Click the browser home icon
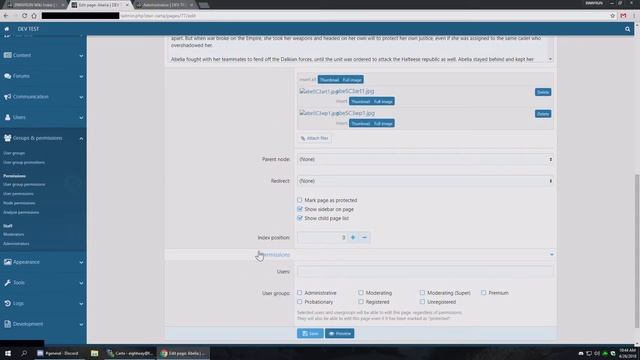The height and width of the screenshot is (360, 640). pos(34,16)
